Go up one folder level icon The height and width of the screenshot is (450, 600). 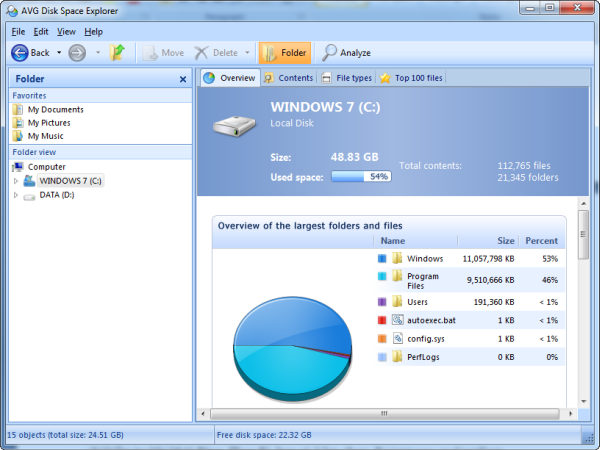117,52
